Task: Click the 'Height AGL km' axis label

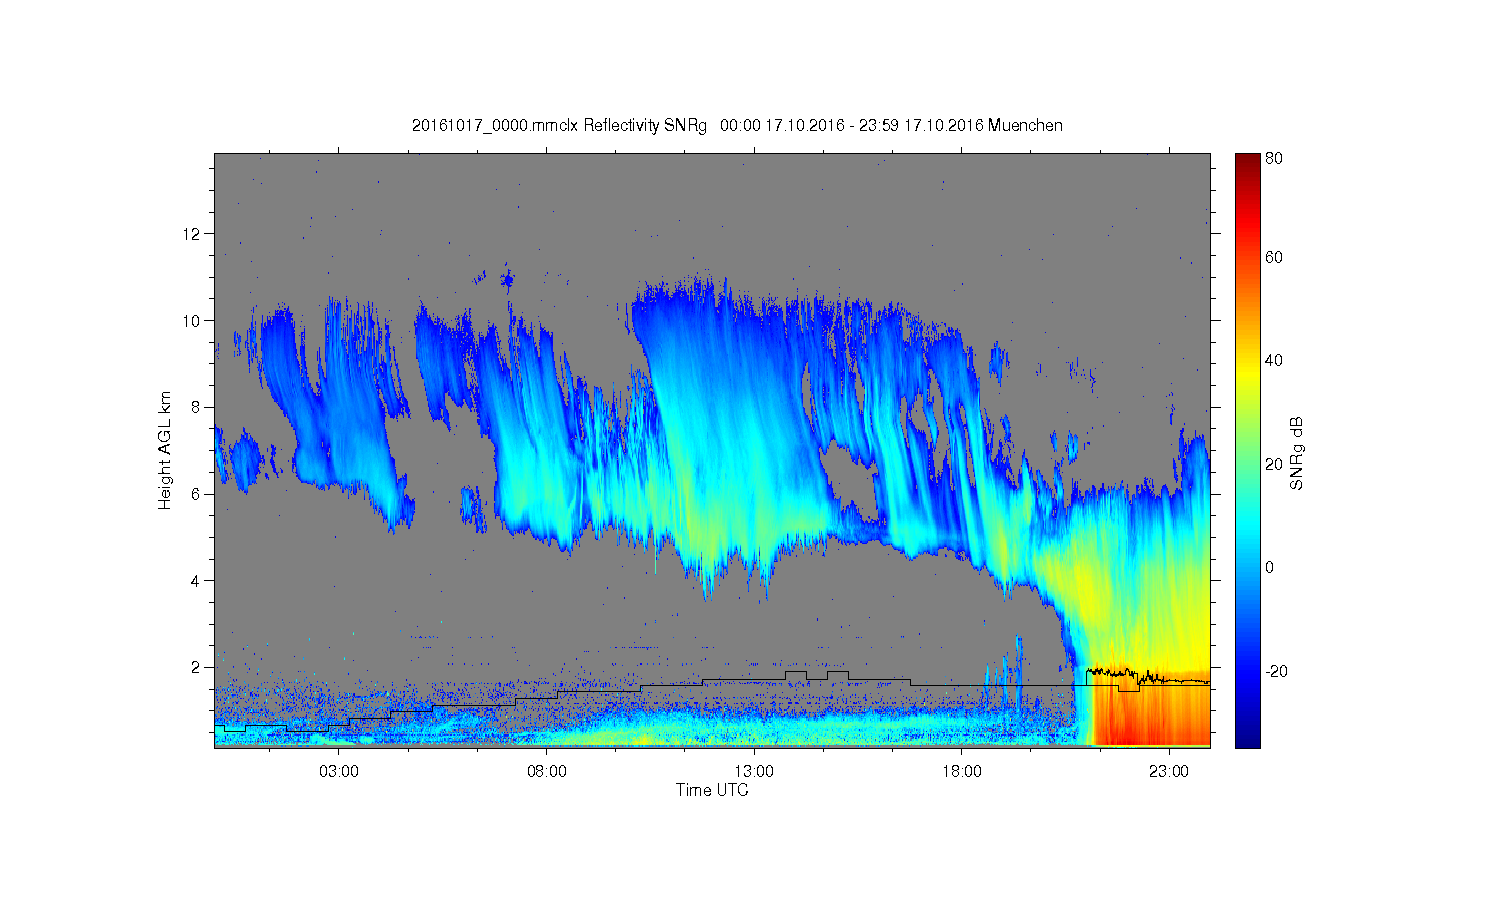Action: [x=164, y=450]
